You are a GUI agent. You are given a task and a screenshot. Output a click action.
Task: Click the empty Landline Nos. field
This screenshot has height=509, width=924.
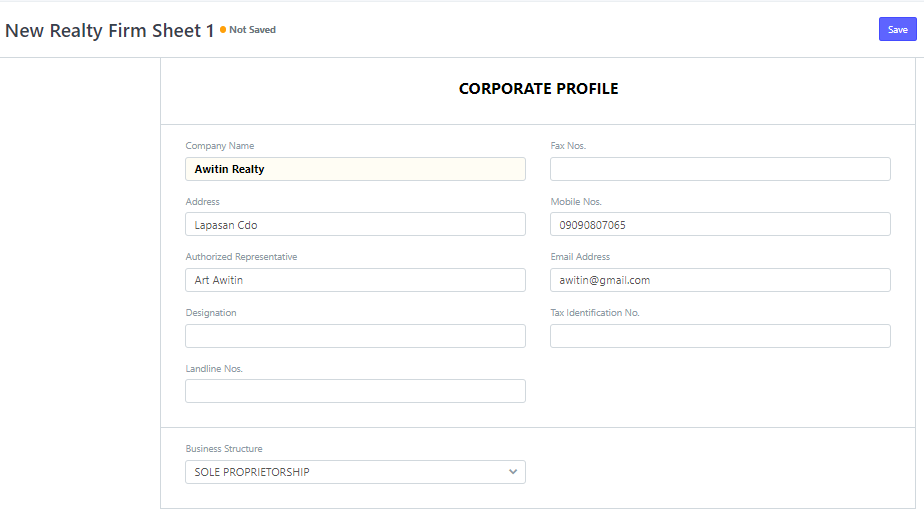point(355,391)
